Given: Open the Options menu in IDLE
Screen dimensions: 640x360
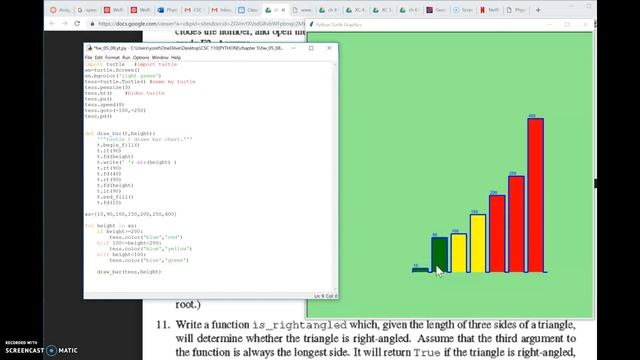Looking at the screenshot, I should tap(141, 58).
